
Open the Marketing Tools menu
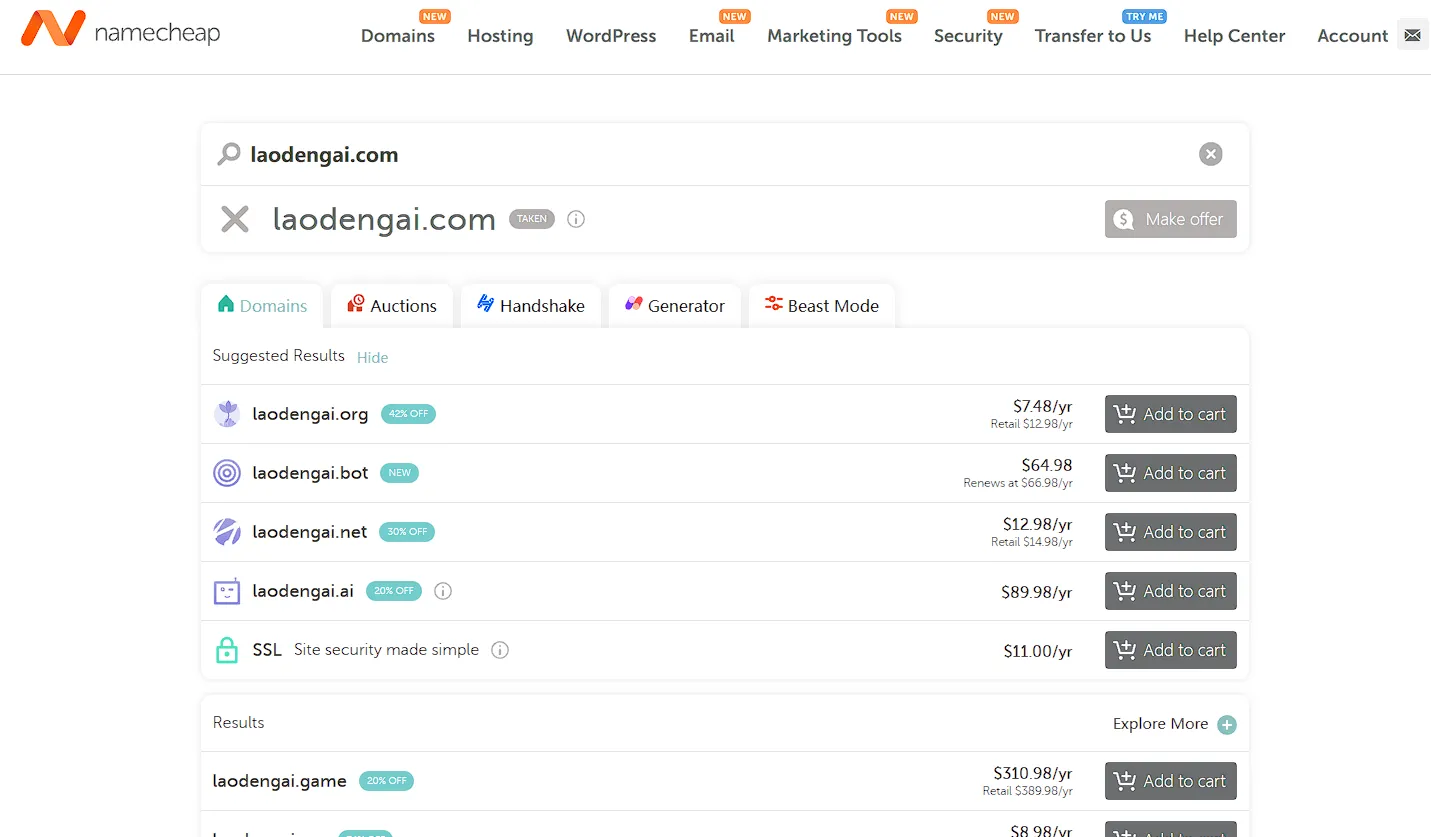pyautogui.click(x=834, y=36)
